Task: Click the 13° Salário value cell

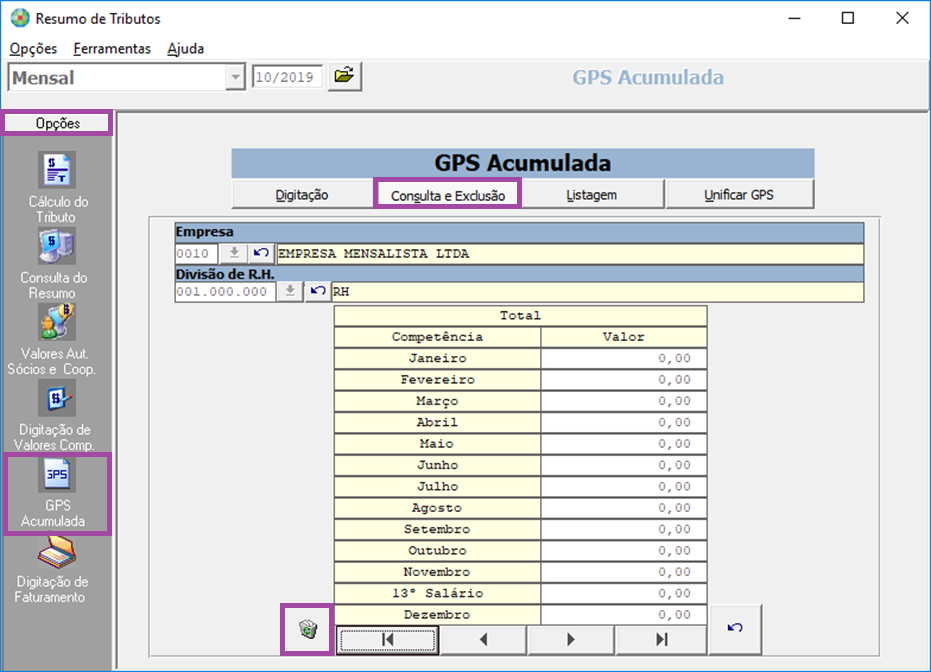Action: [x=623, y=593]
